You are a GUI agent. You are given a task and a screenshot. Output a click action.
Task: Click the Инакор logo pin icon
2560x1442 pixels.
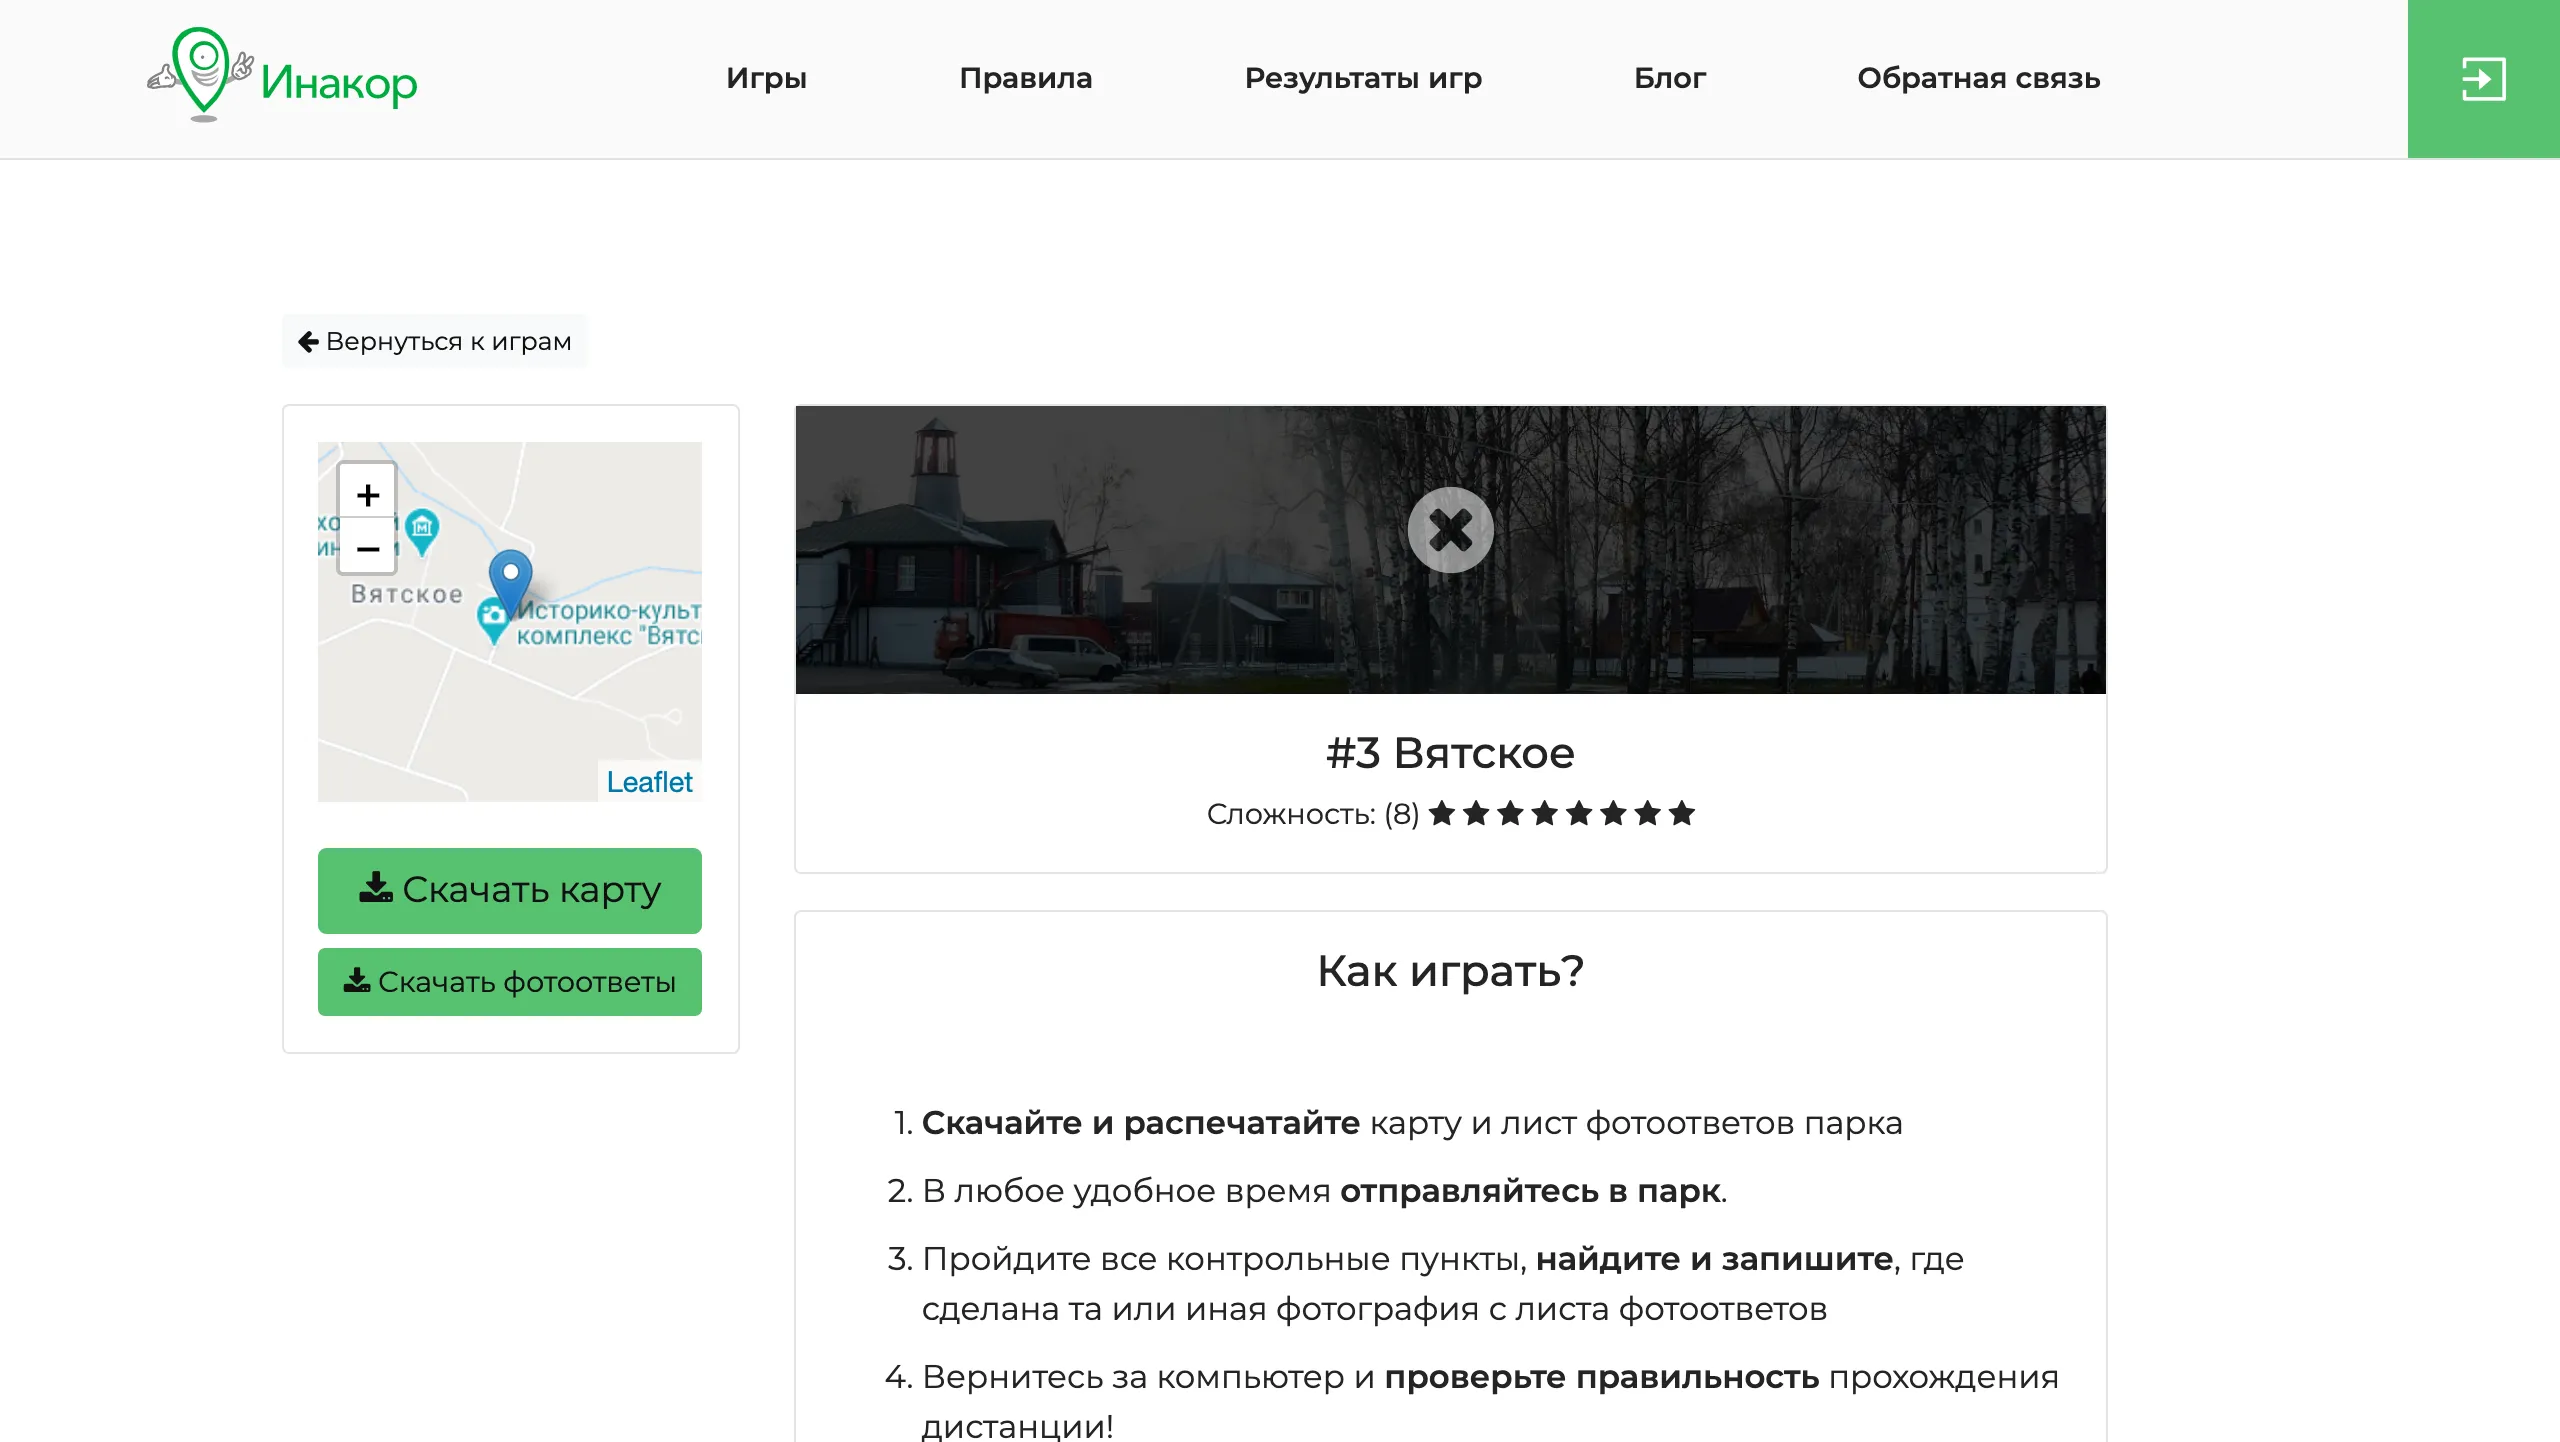[x=201, y=70]
